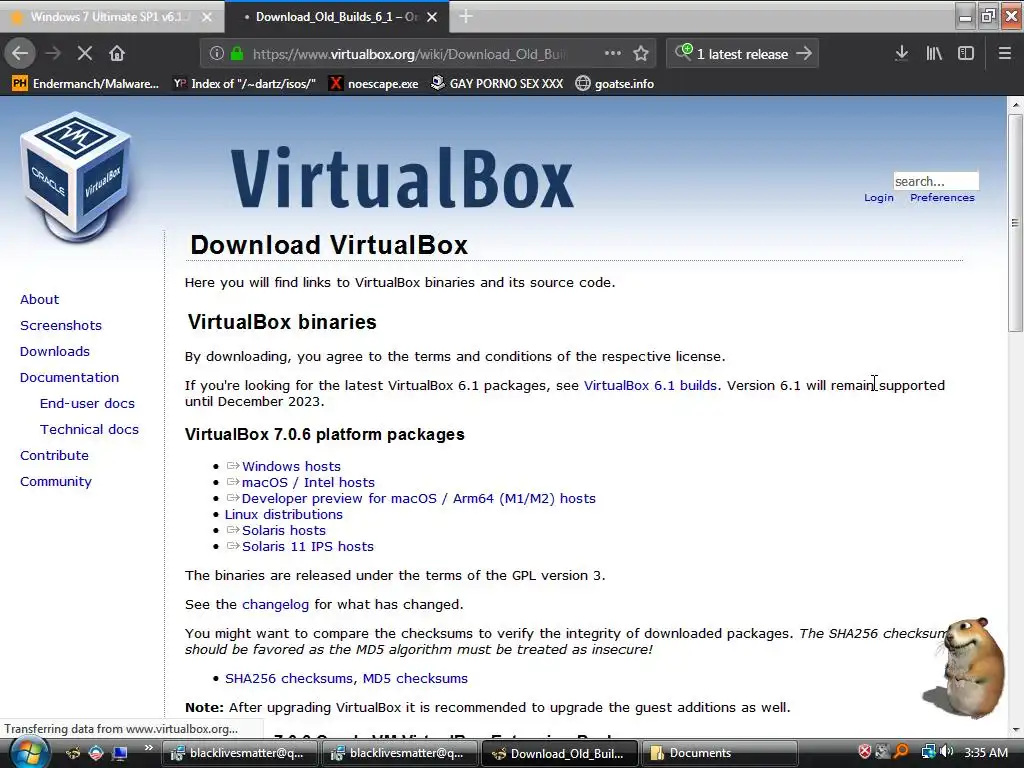Open the Index of /~dartz/isos/ bookmark
1024x768 pixels.
(x=244, y=84)
